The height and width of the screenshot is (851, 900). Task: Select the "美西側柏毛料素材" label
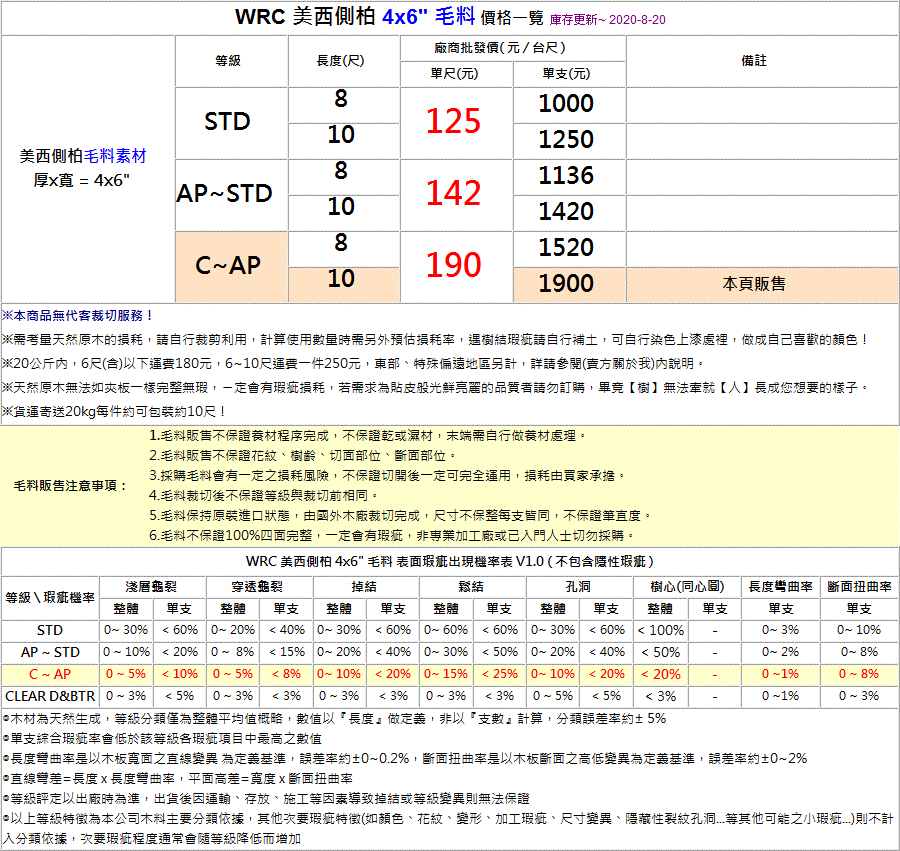83,156
